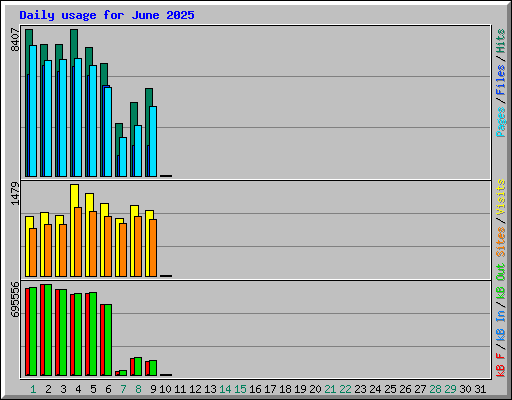Click the cyan pages bar for day 7

[x=123, y=157]
